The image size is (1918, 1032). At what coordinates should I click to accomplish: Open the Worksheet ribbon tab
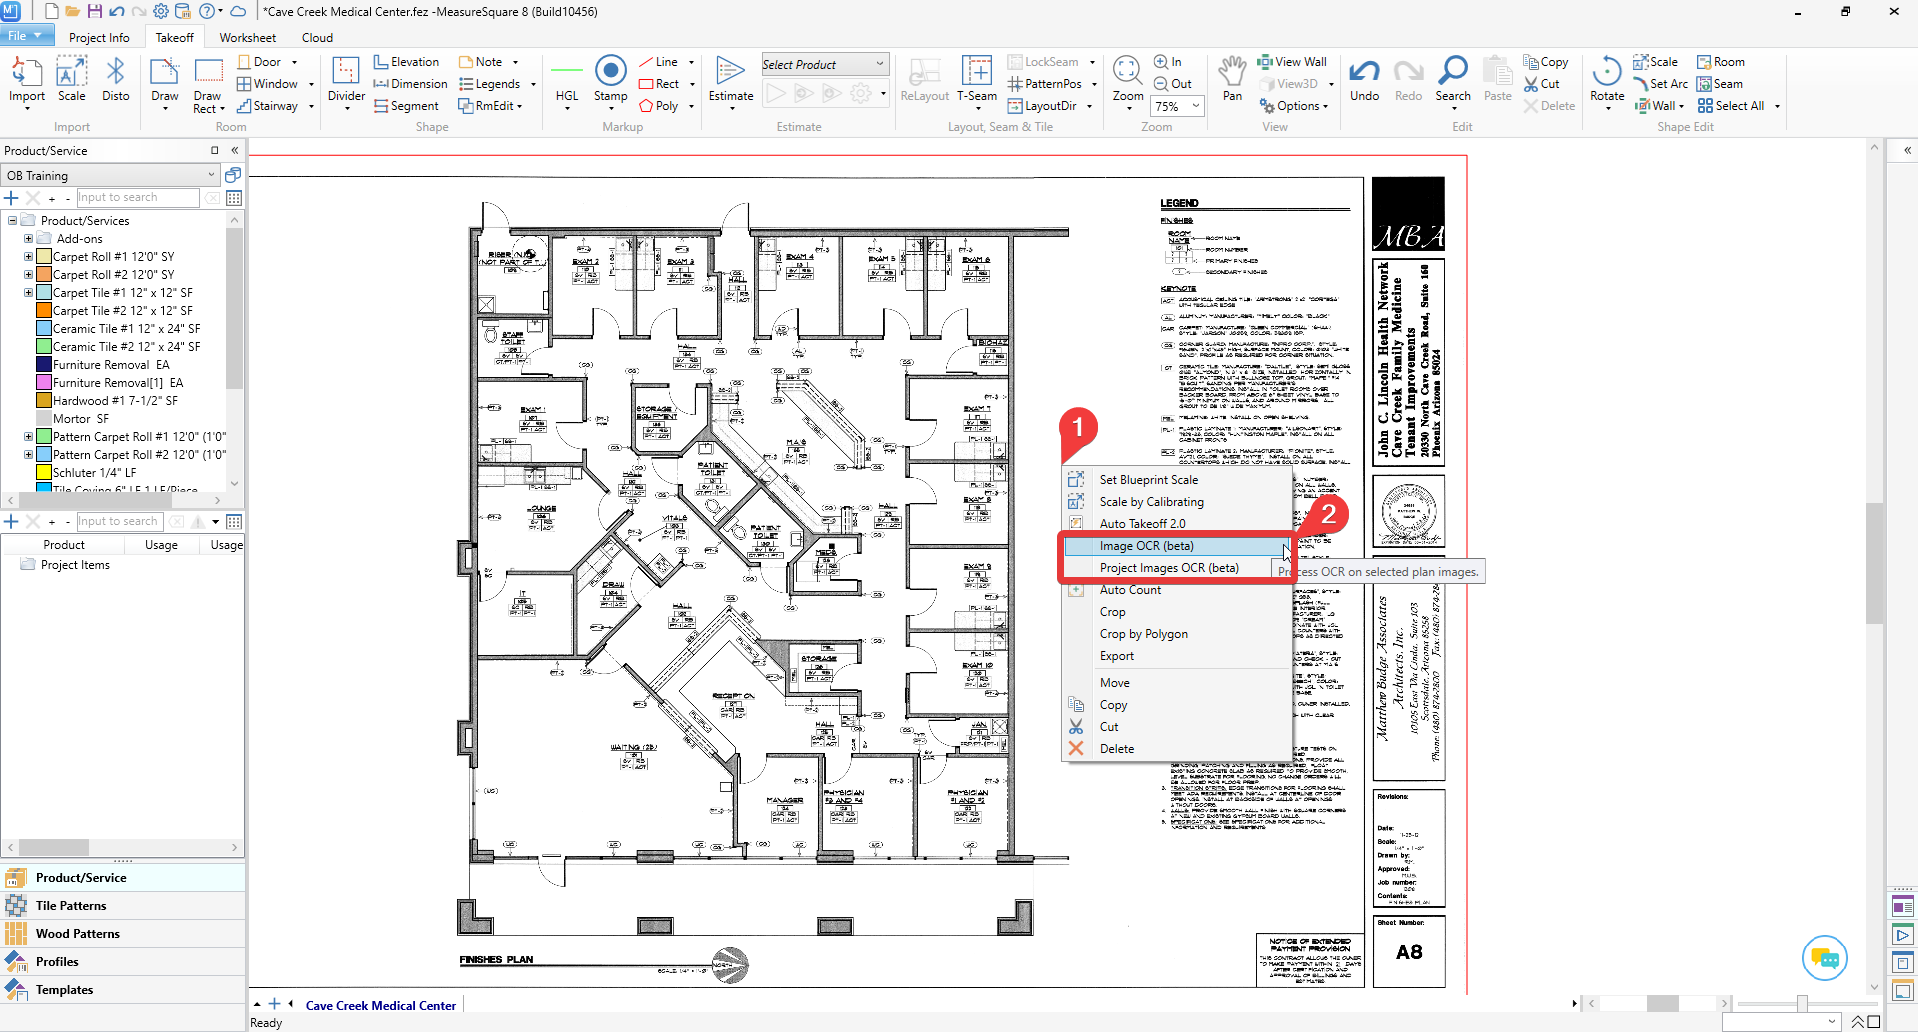pyautogui.click(x=247, y=38)
